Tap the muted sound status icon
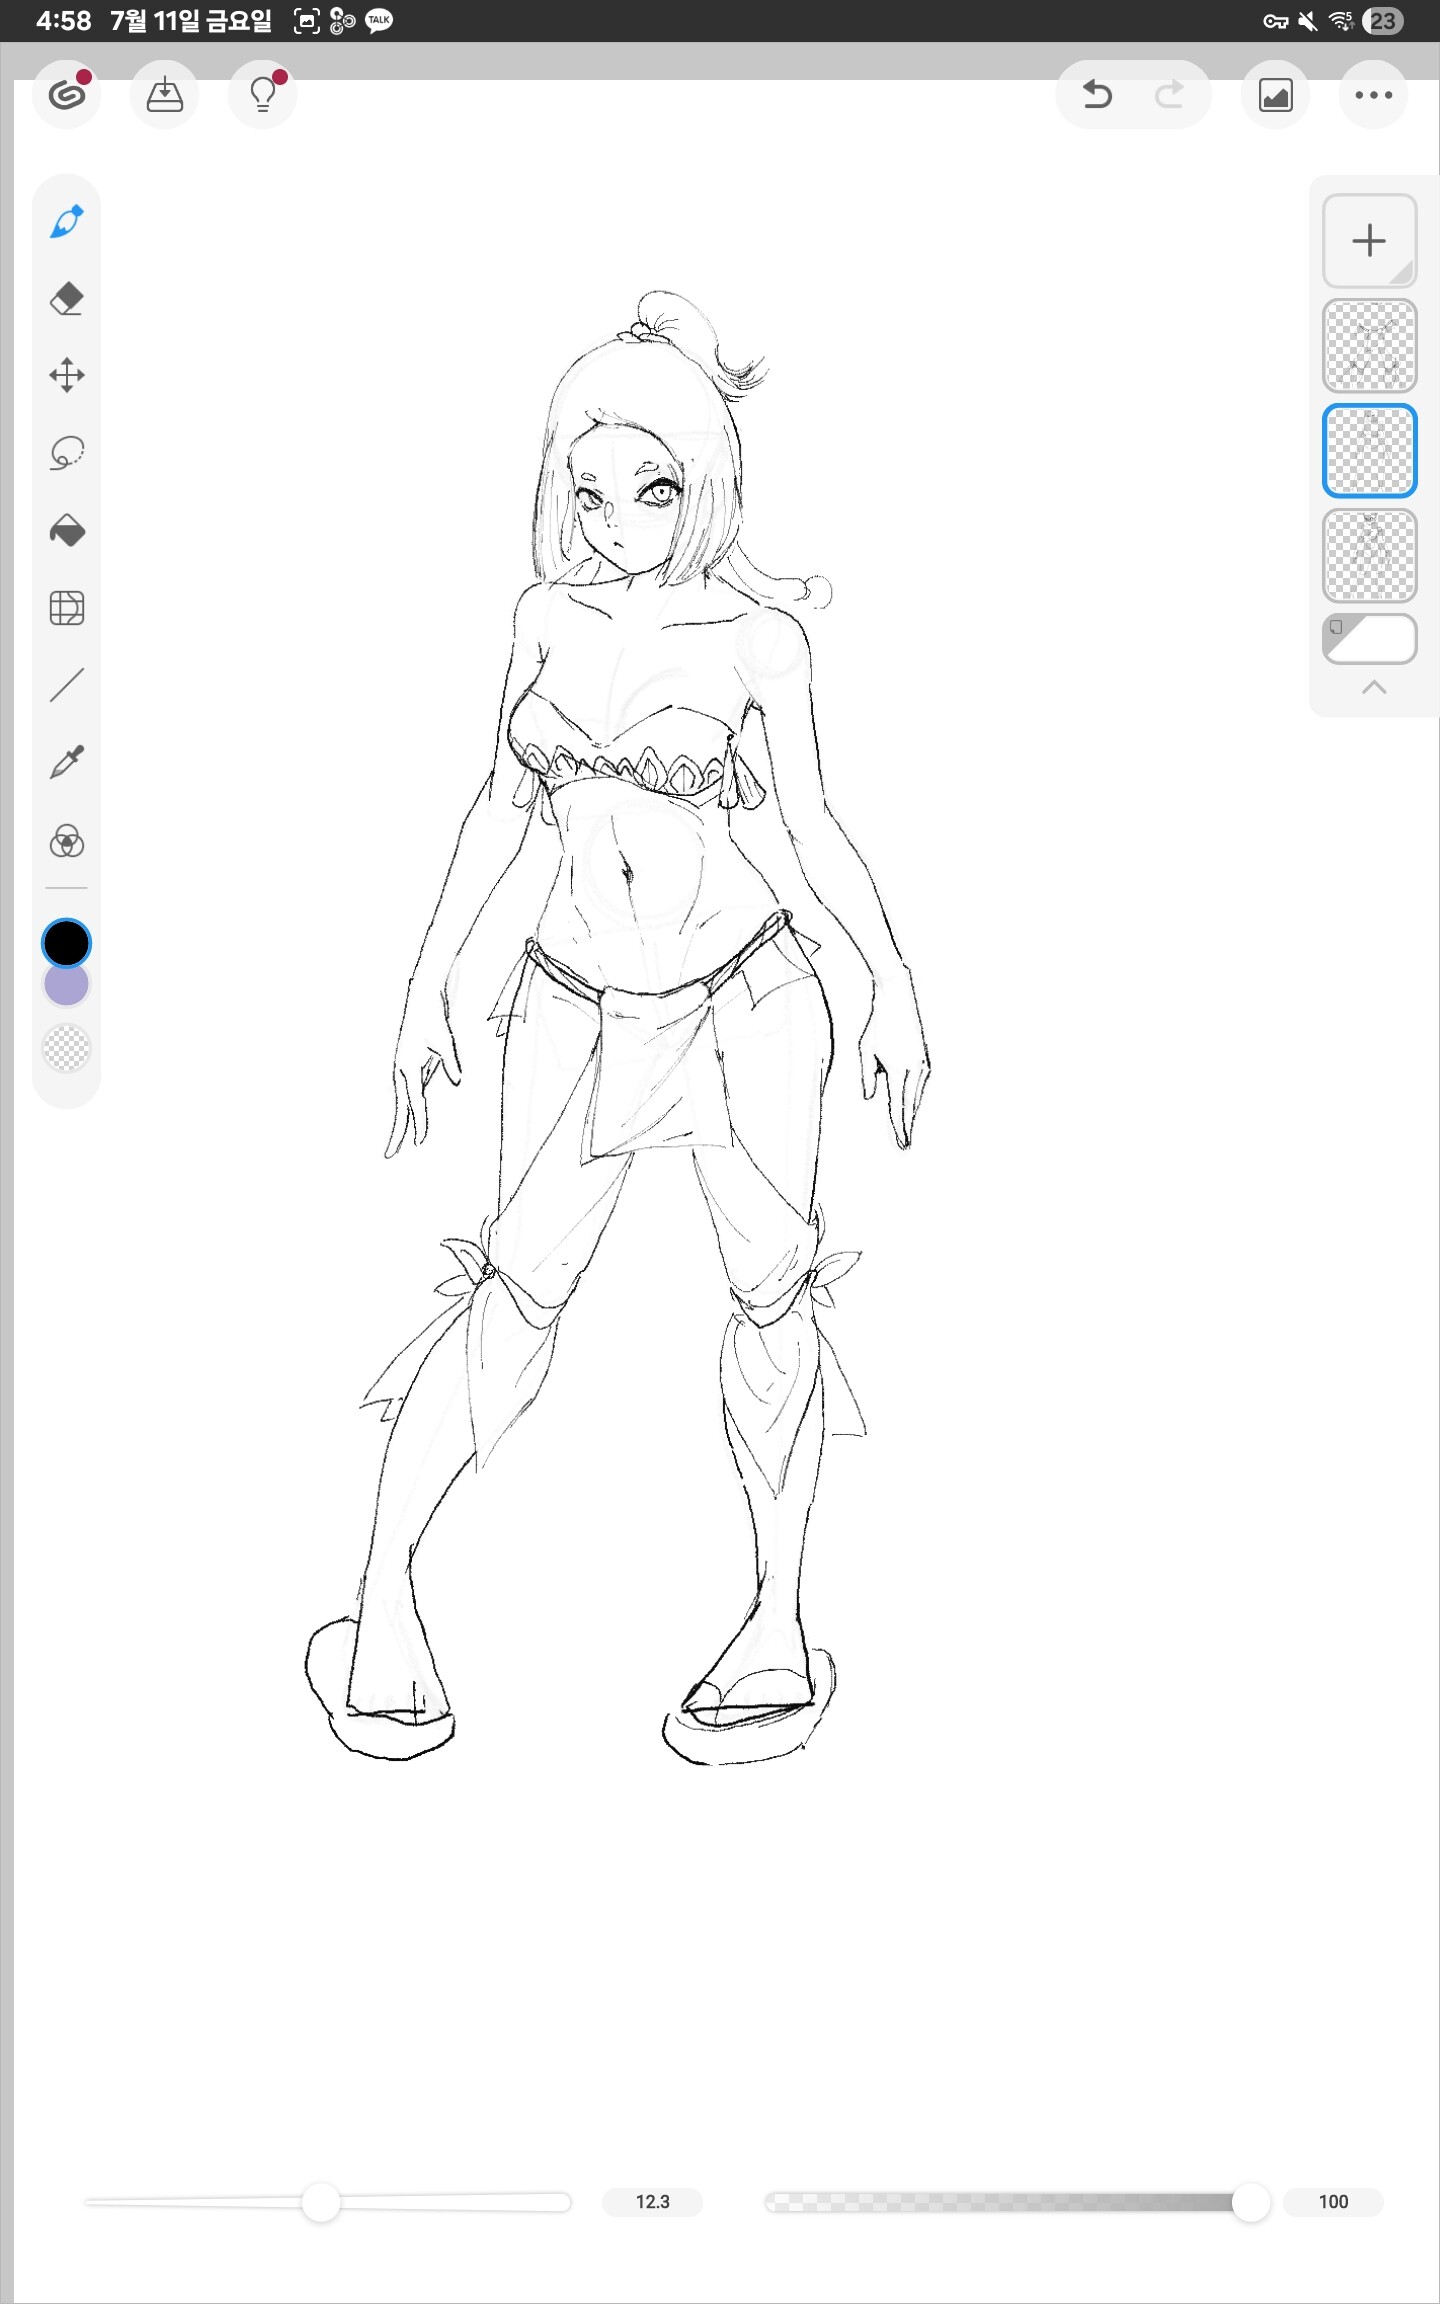Image resolution: width=1440 pixels, height=2304 pixels. tap(1307, 21)
